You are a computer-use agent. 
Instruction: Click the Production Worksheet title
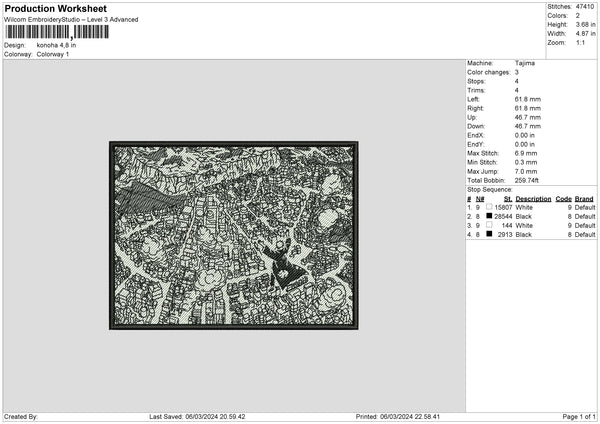55,8
